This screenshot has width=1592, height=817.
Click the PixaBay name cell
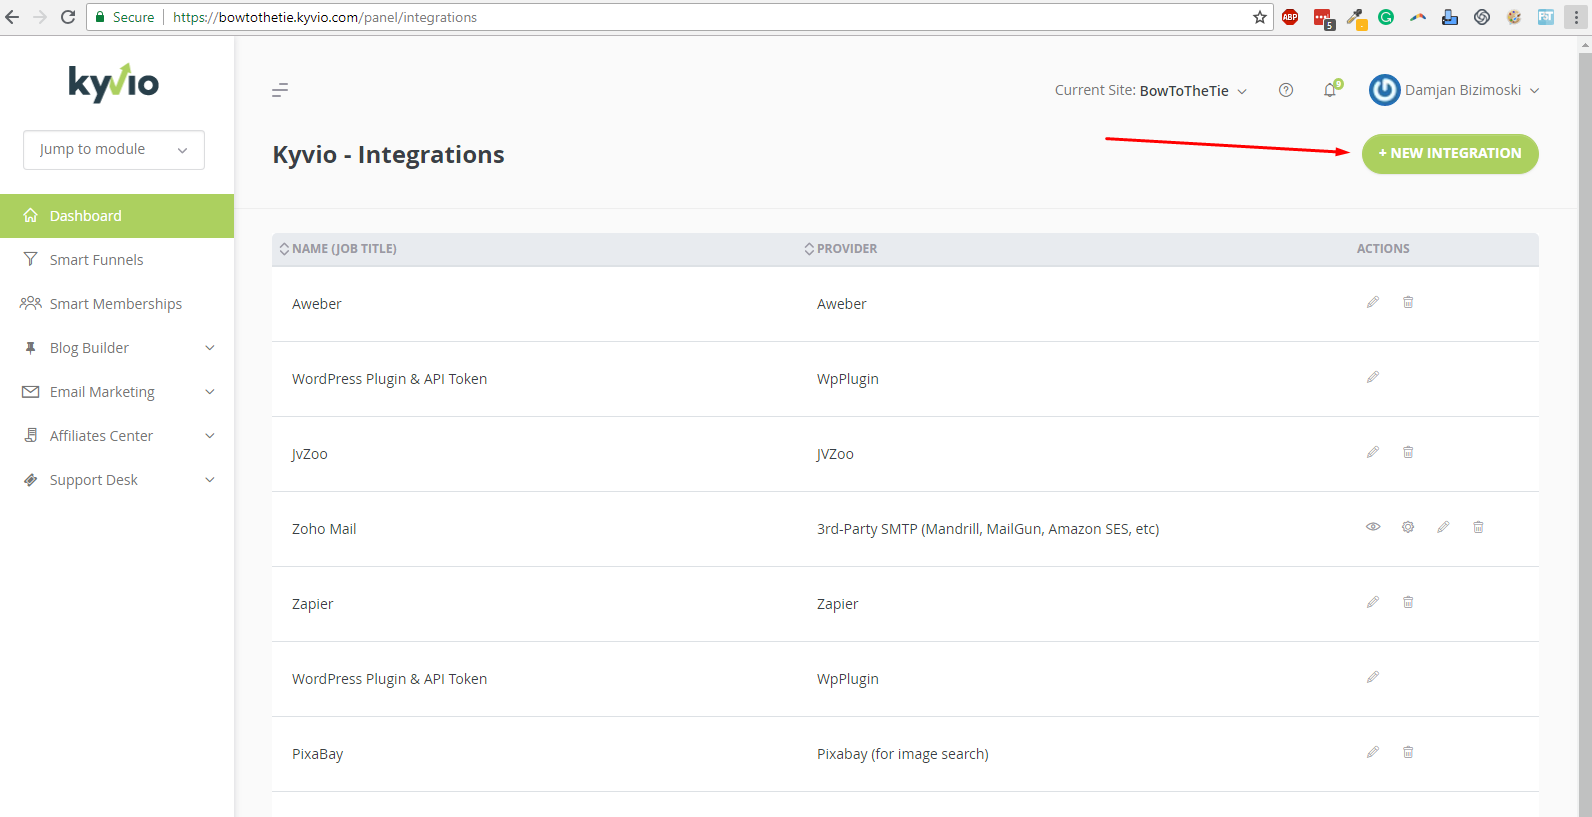click(x=318, y=754)
